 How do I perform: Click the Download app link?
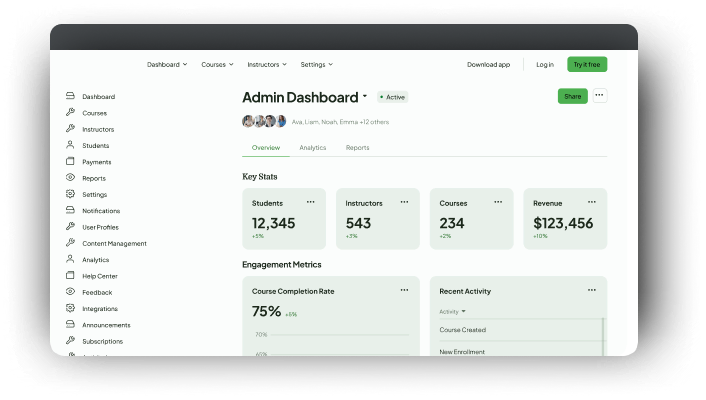coord(489,65)
